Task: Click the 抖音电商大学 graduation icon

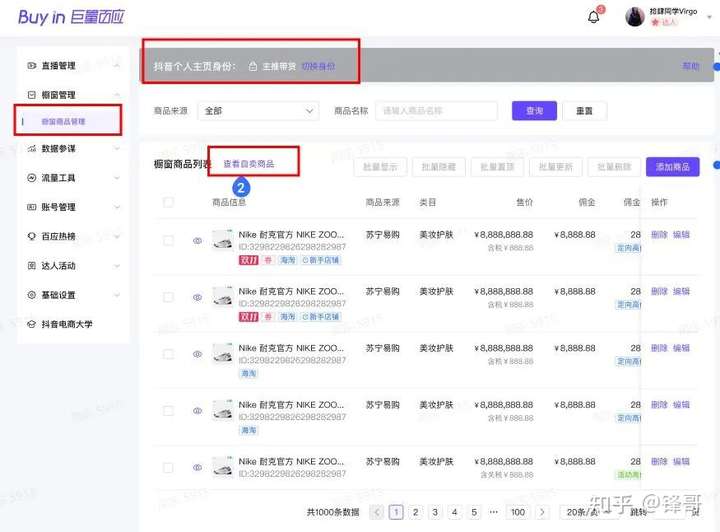Action: (x=31, y=324)
